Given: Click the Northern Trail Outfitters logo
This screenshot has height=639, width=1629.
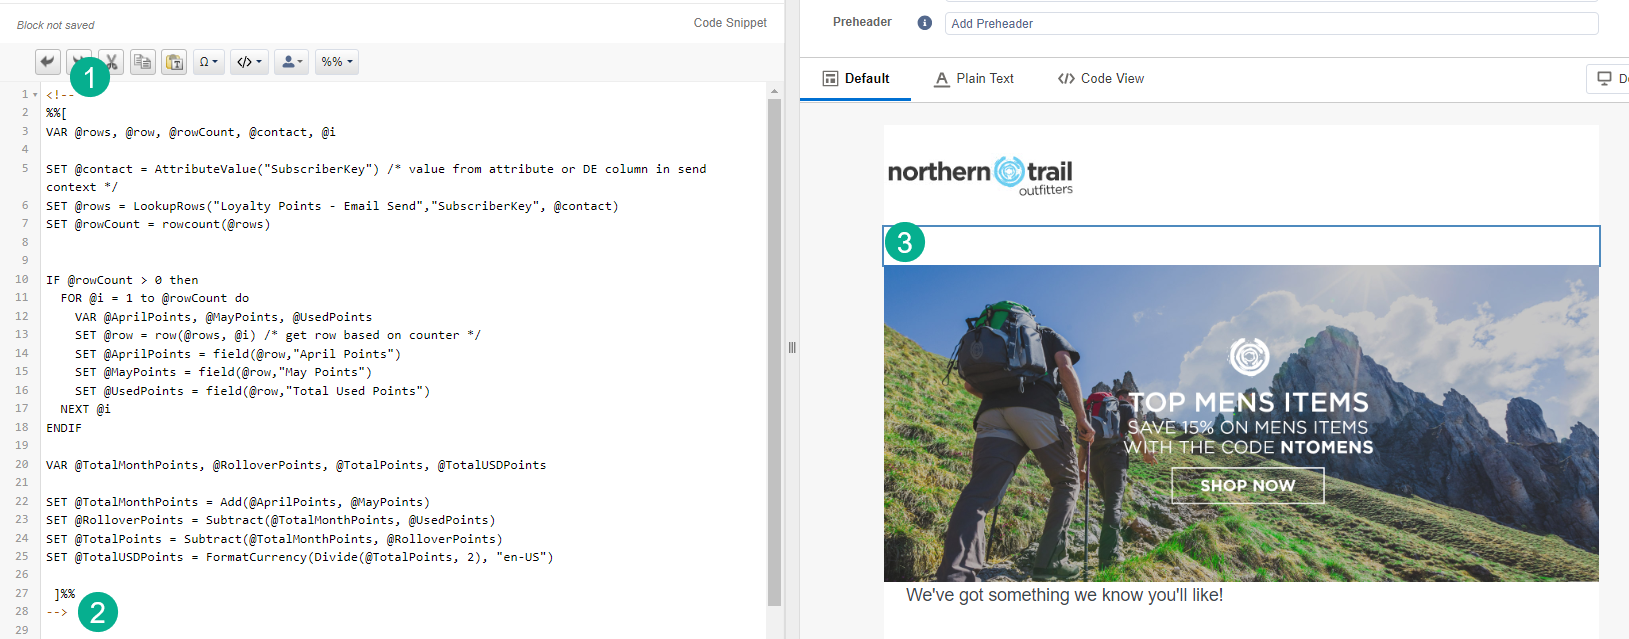Looking at the screenshot, I should click(x=980, y=175).
